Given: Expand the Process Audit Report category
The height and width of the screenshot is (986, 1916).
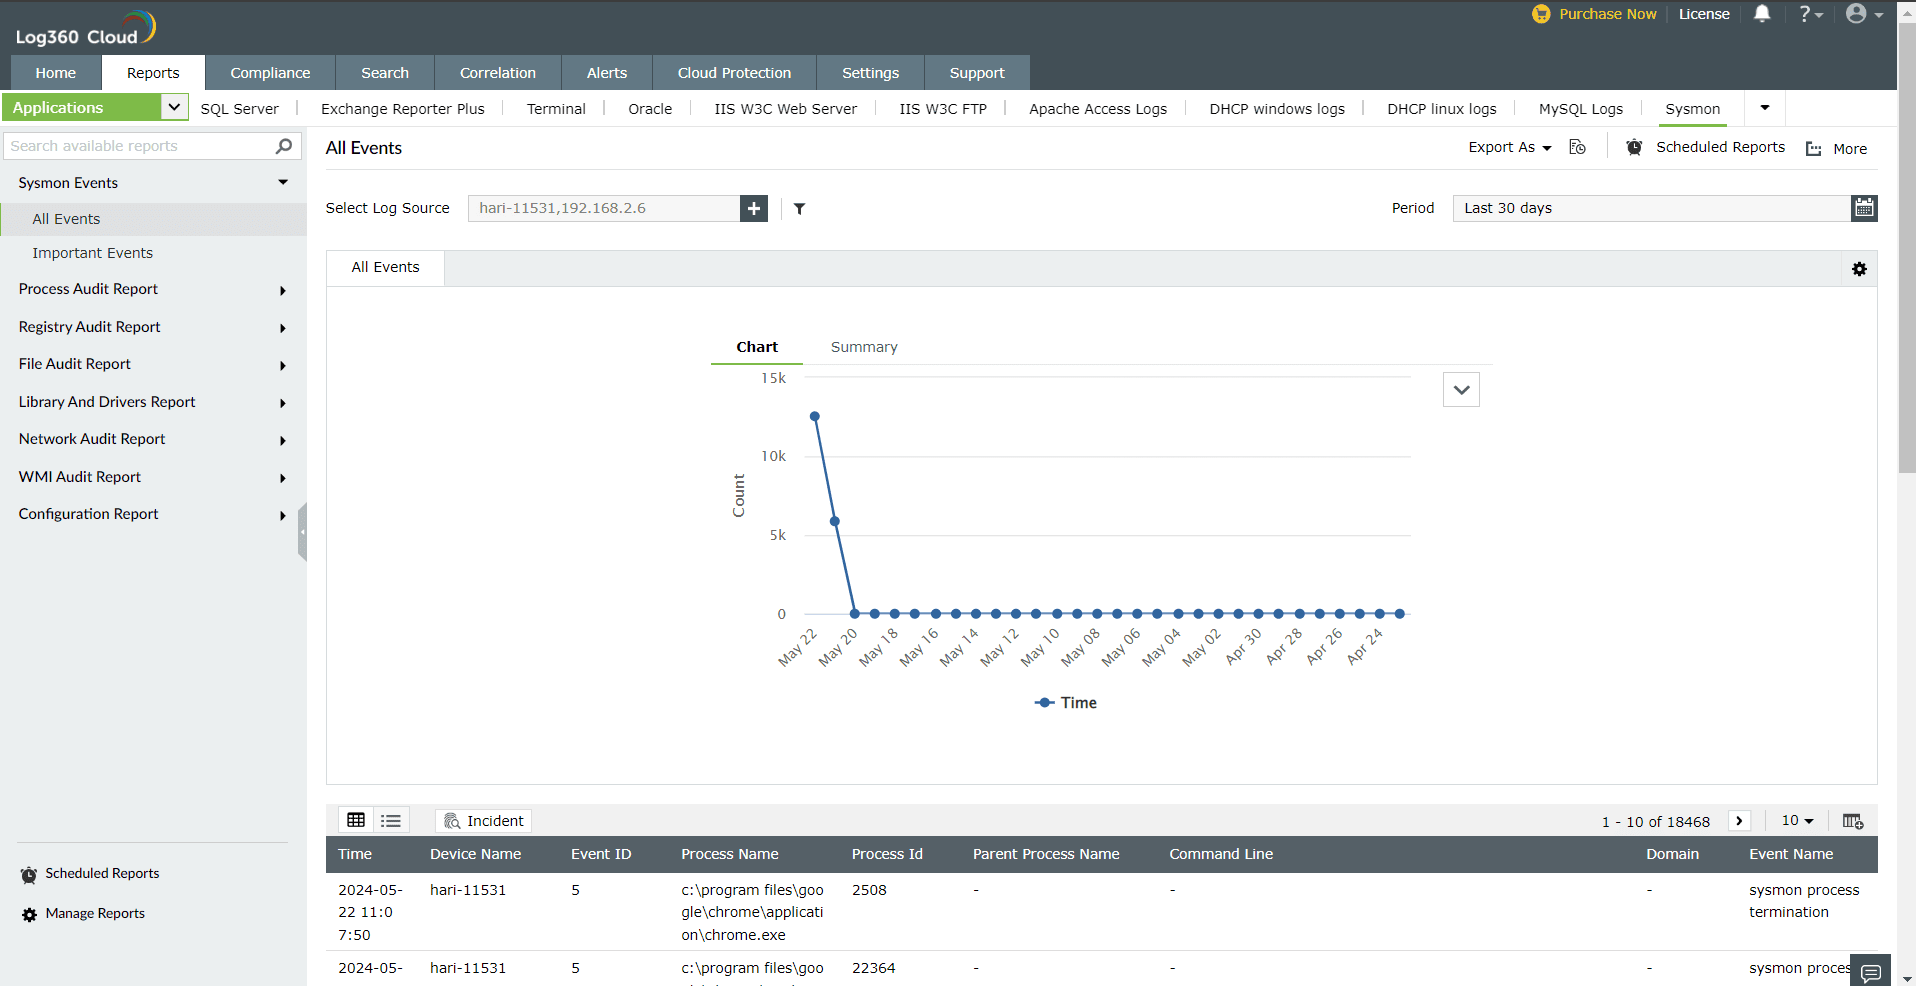Looking at the screenshot, I should [x=283, y=290].
